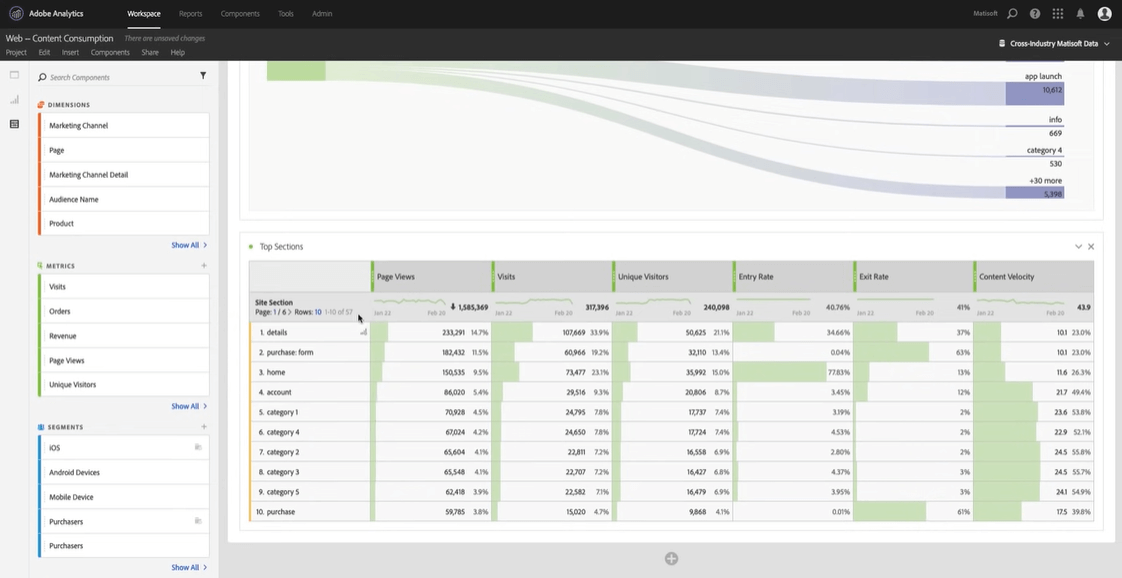
Task: Select the Orders metric component
Action: [123, 311]
